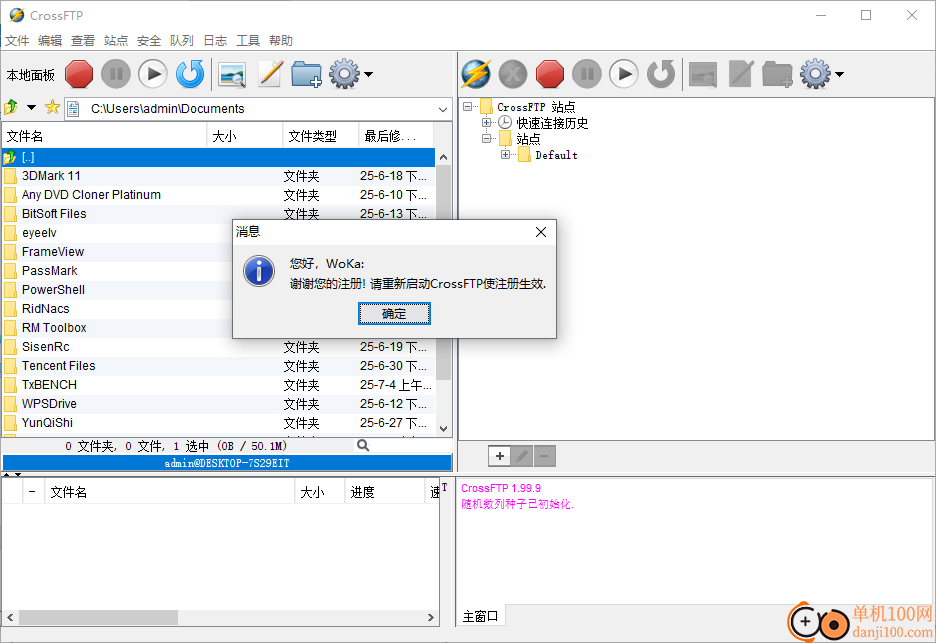Open dropdown arrow beside remote gear

pyautogui.click(x=840, y=75)
